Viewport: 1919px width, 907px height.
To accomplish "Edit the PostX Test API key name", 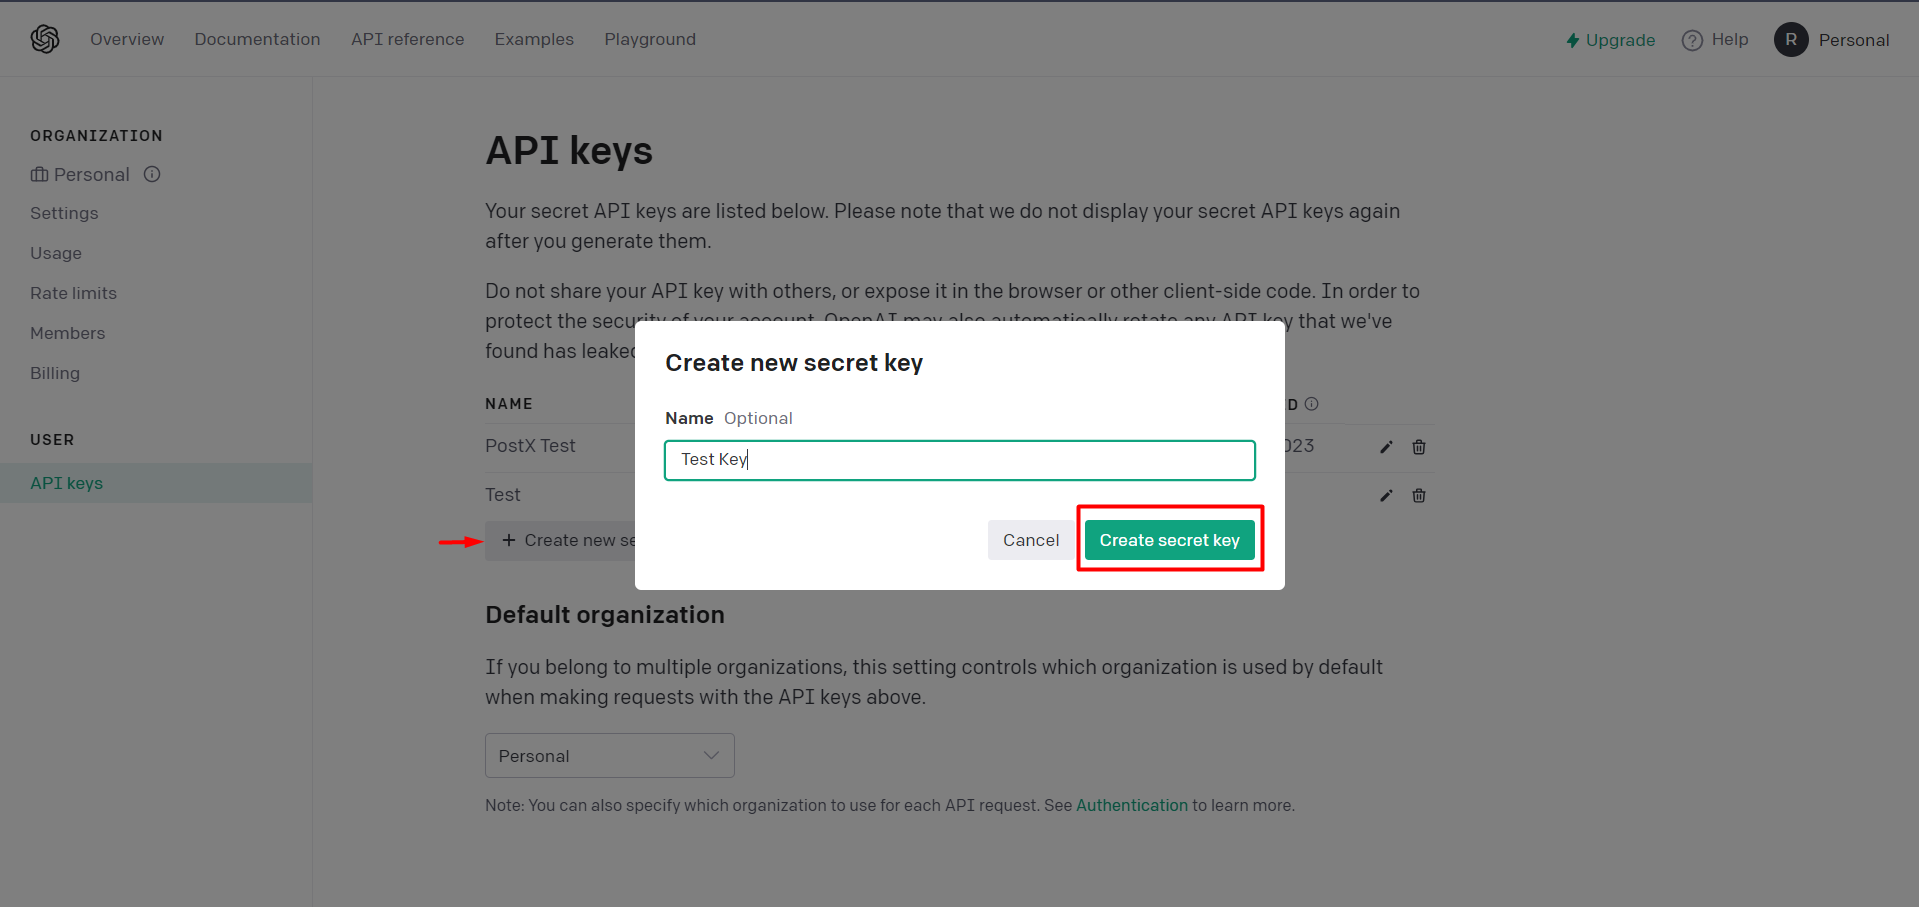I will tap(1385, 447).
